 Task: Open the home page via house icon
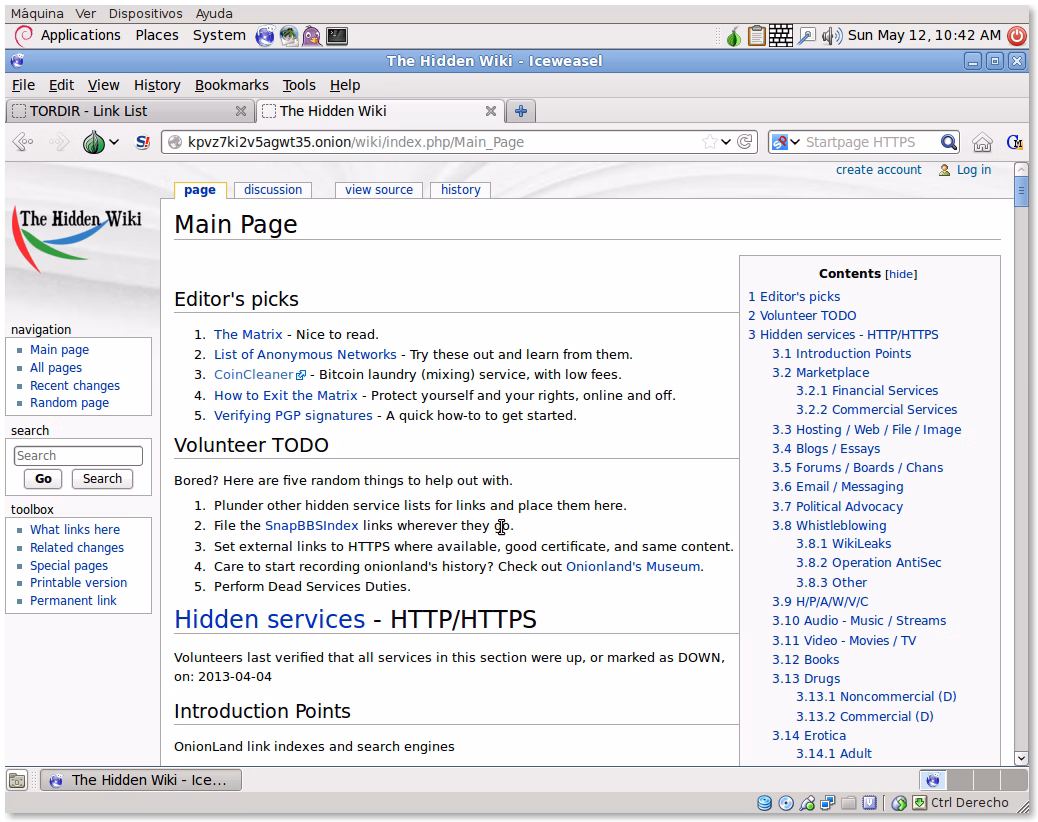pyautogui.click(x=982, y=142)
